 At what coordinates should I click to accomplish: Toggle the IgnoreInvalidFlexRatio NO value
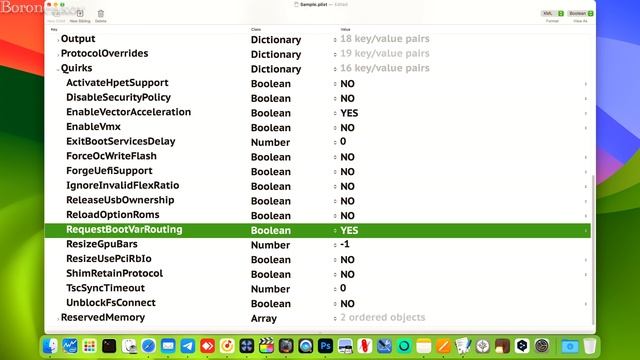coord(347,187)
